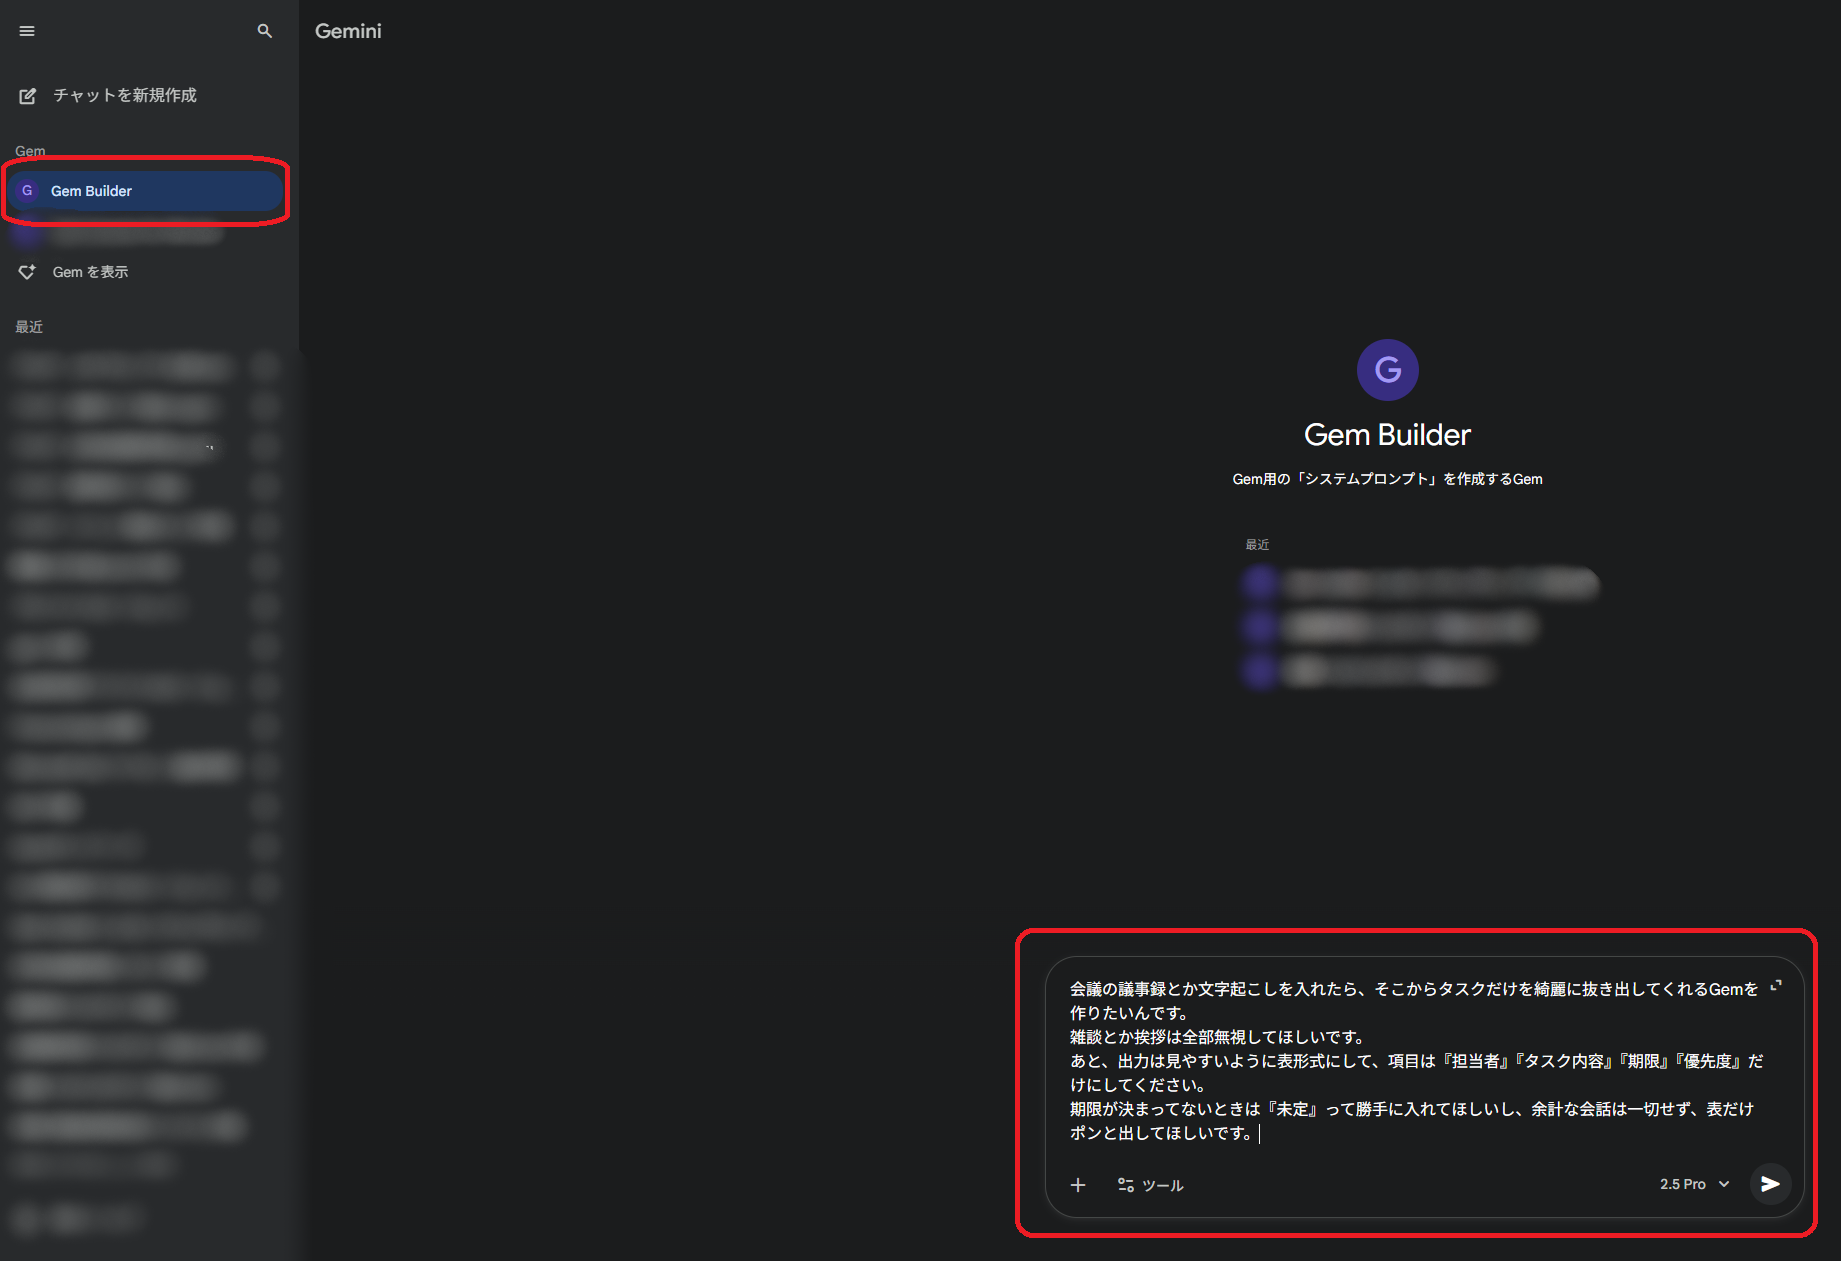Image resolution: width=1841 pixels, height=1261 pixels.
Task: Click the large Gem Builder avatar icon
Action: tap(1387, 370)
